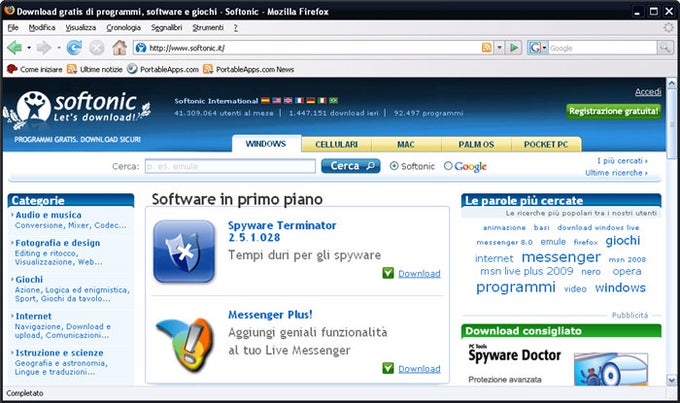
Task: Click the address bar URL field
Action: click(314, 48)
